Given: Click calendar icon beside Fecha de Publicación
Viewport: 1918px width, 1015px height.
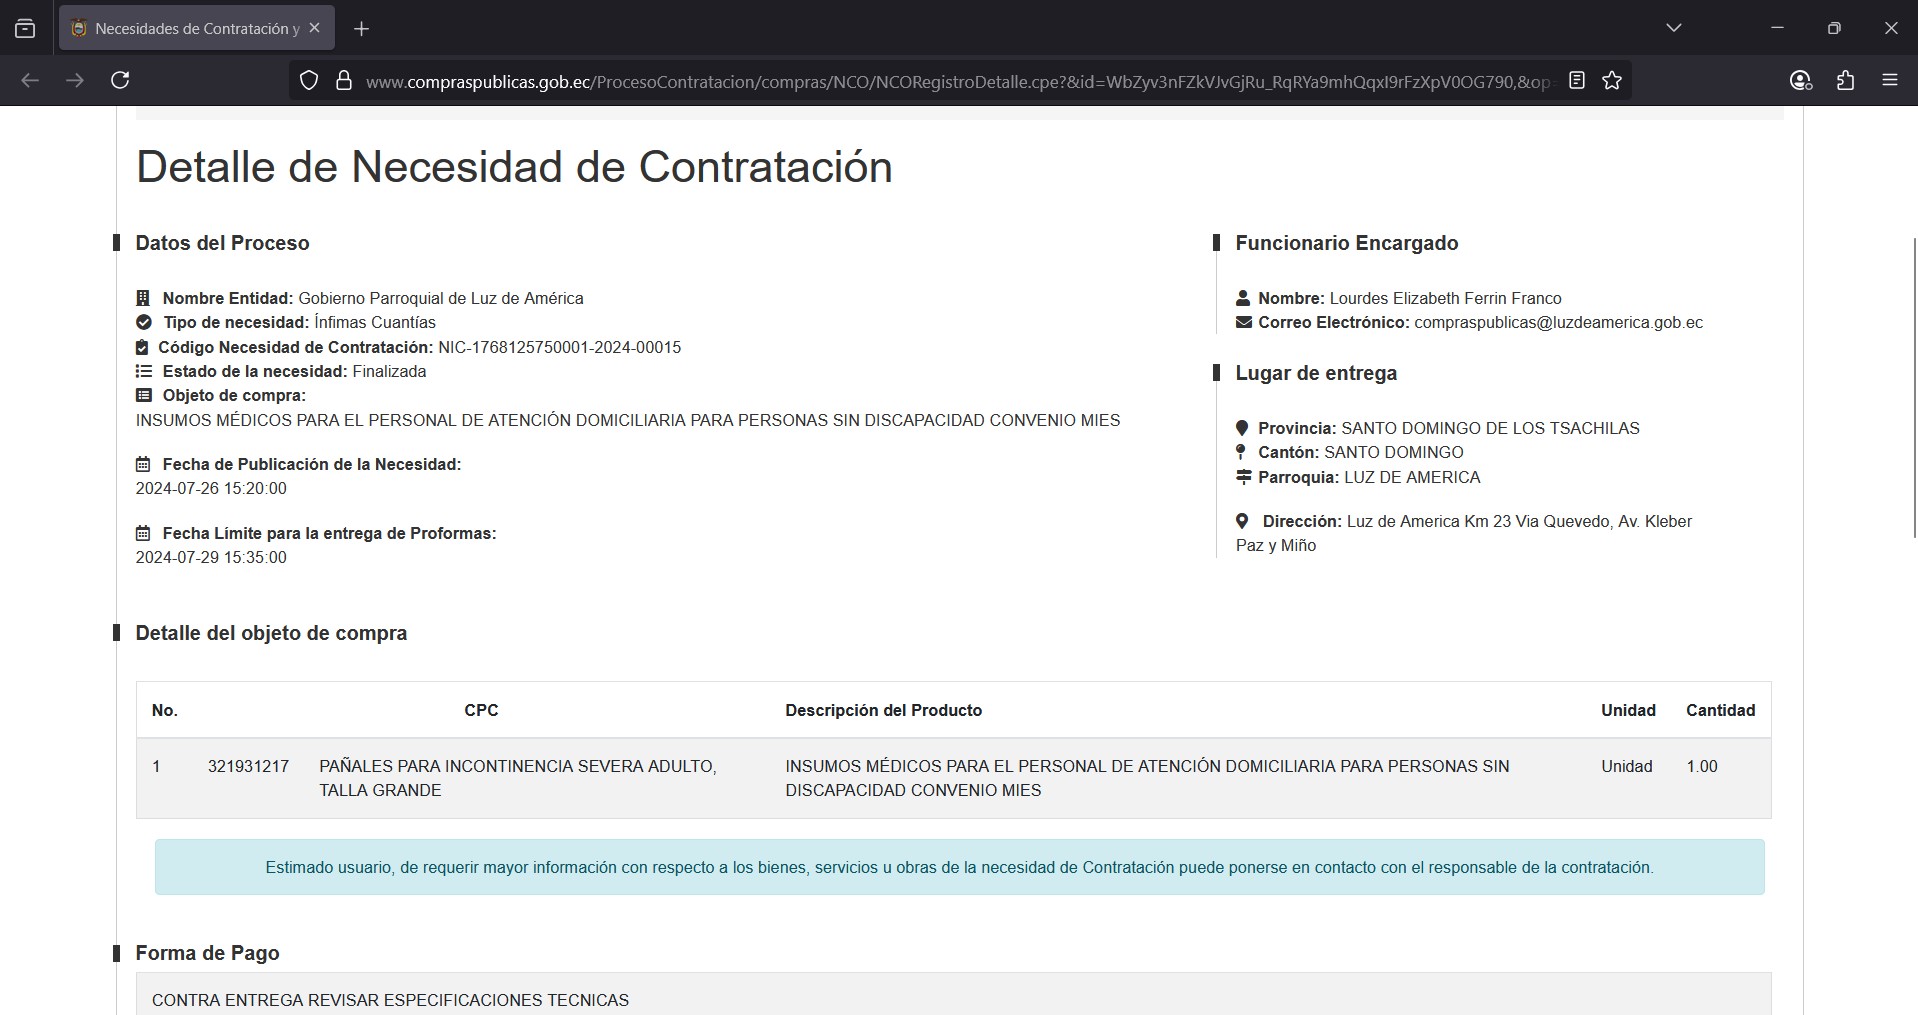Looking at the screenshot, I should [143, 464].
